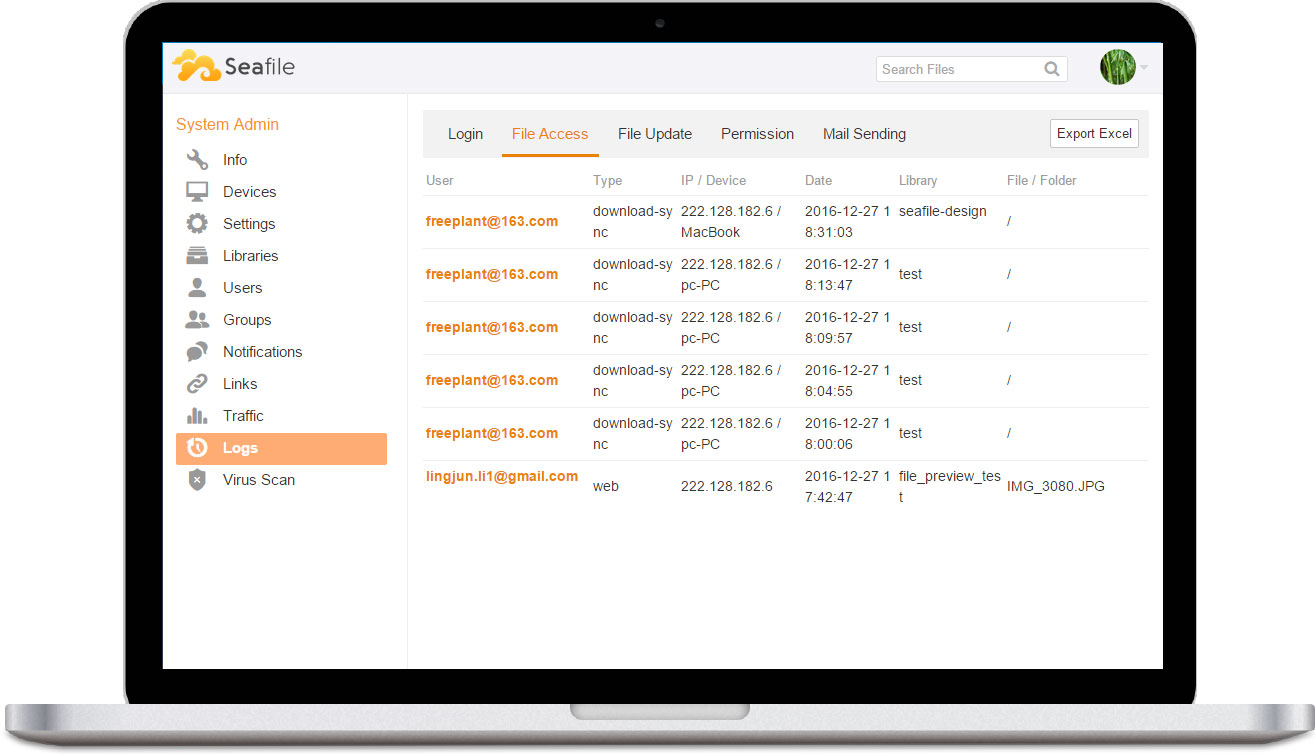The height and width of the screenshot is (754, 1315).
Task: Click the Traffic bar chart icon
Action: (197, 416)
